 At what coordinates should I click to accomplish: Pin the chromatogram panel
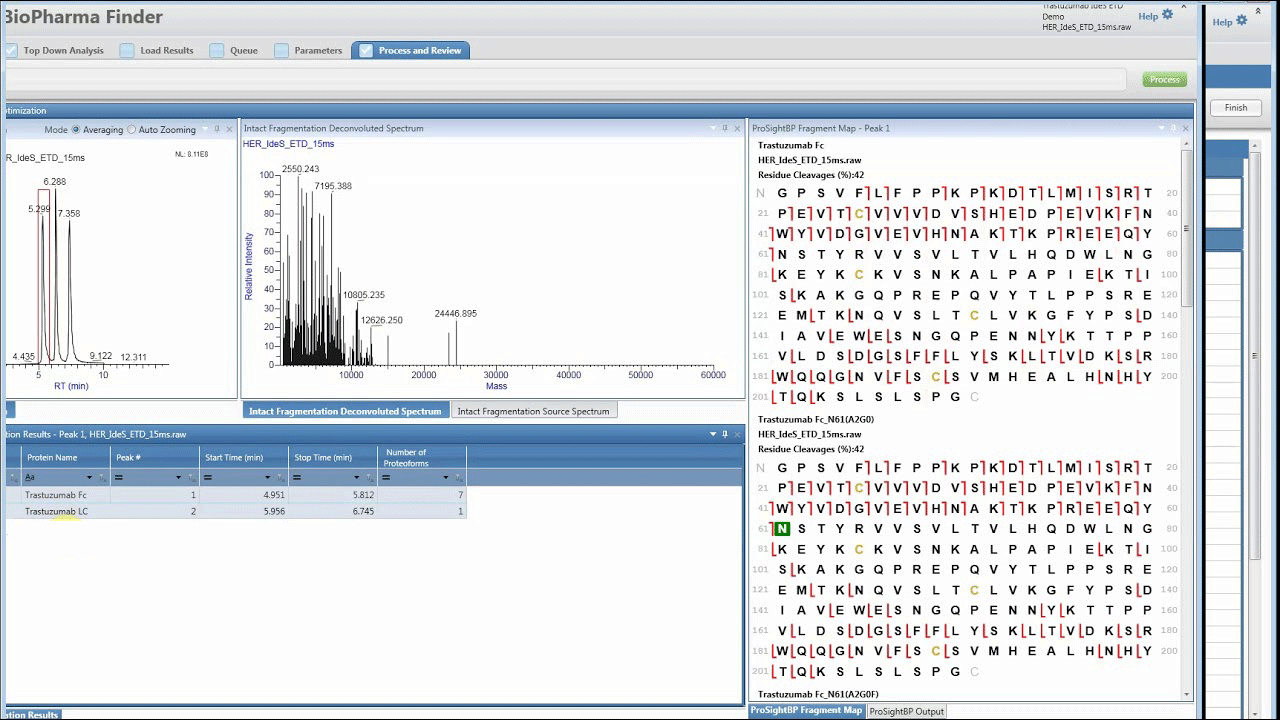click(x=217, y=129)
